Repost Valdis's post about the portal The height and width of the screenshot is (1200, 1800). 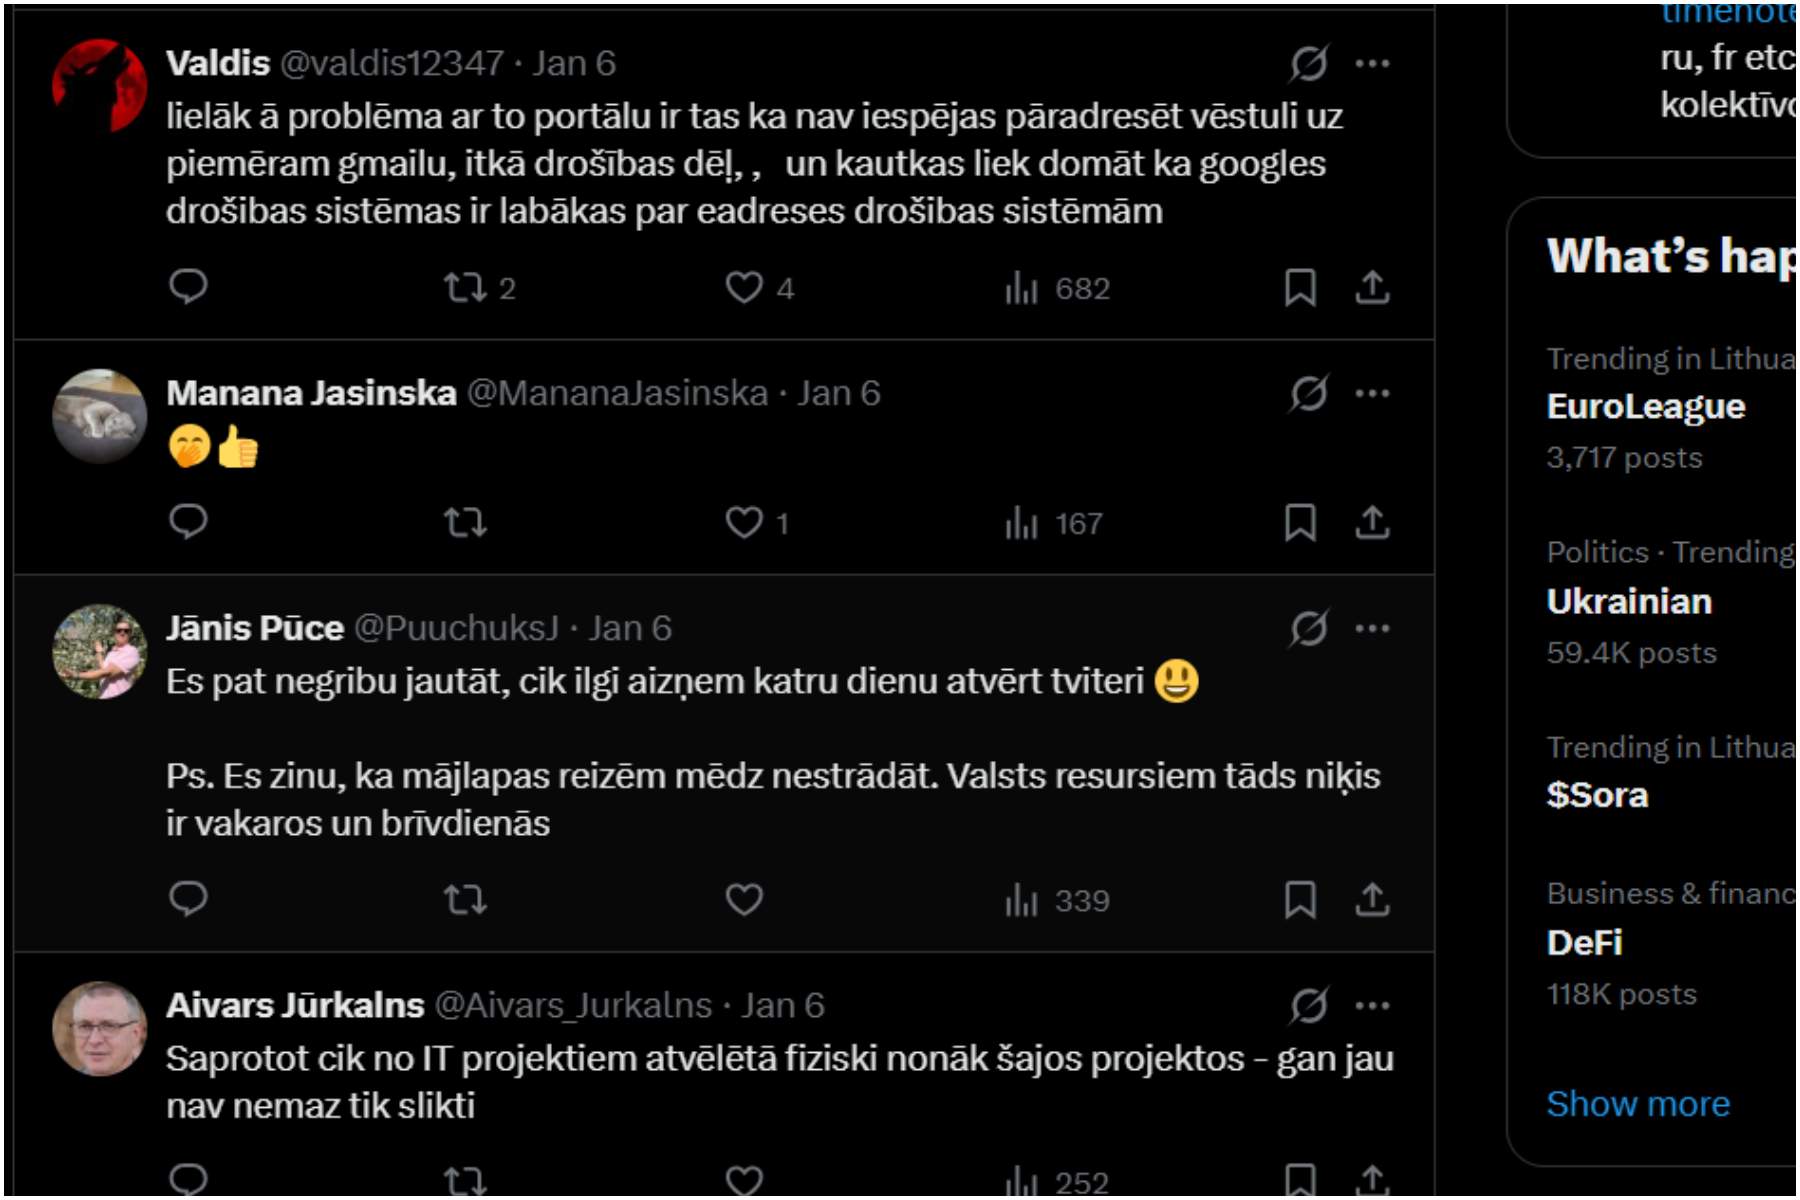point(466,288)
